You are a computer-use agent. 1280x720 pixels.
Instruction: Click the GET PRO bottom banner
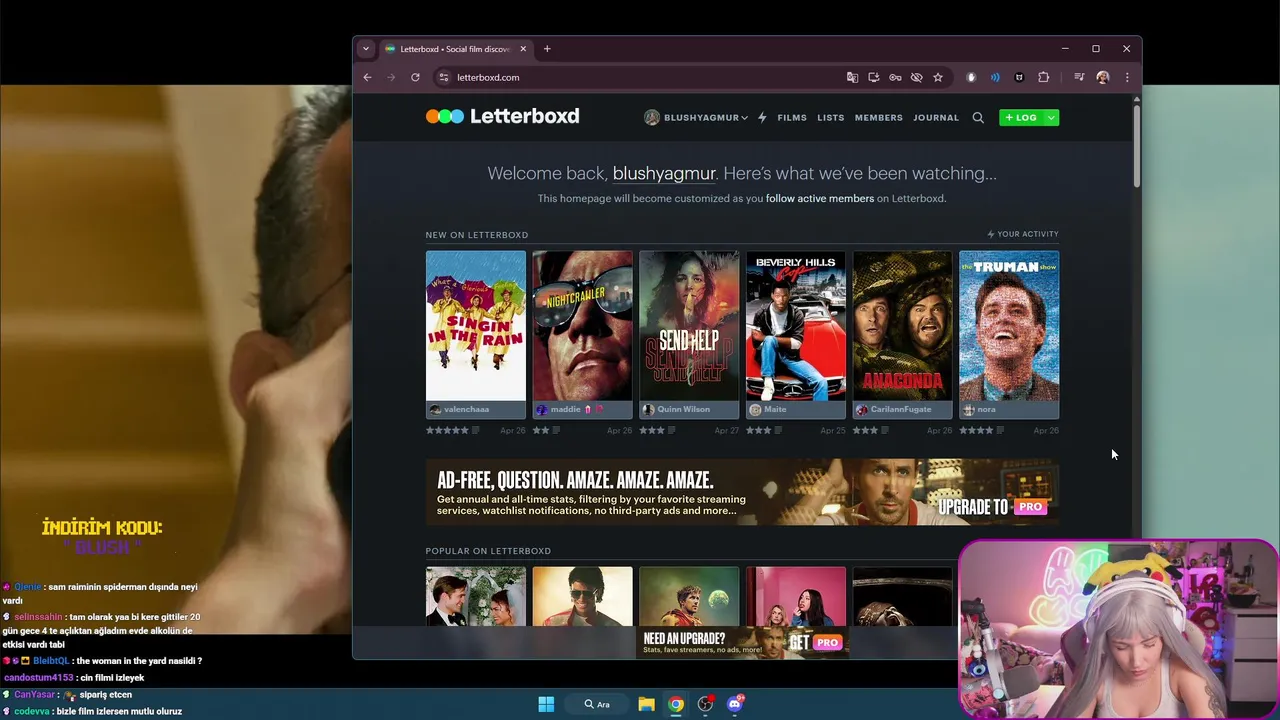(x=742, y=642)
